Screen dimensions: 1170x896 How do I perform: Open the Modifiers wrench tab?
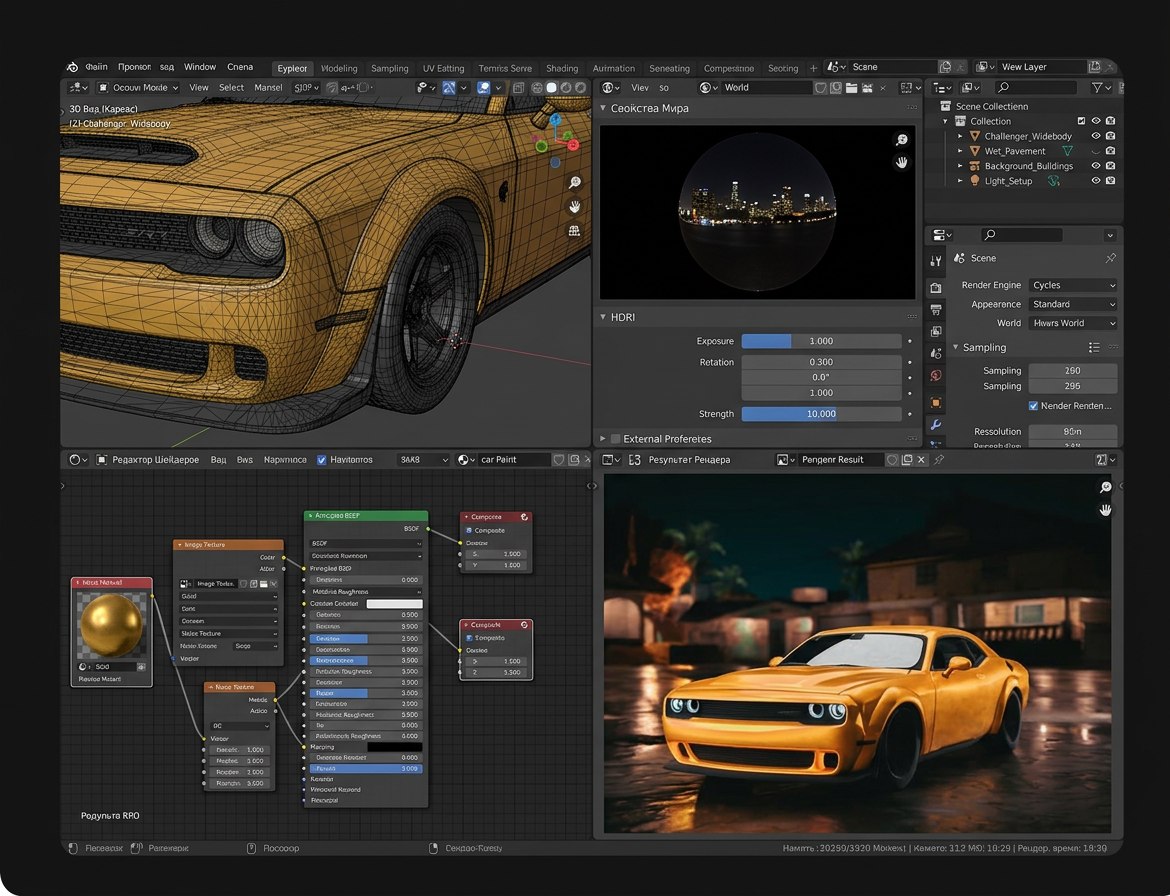click(x=936, y=424)
